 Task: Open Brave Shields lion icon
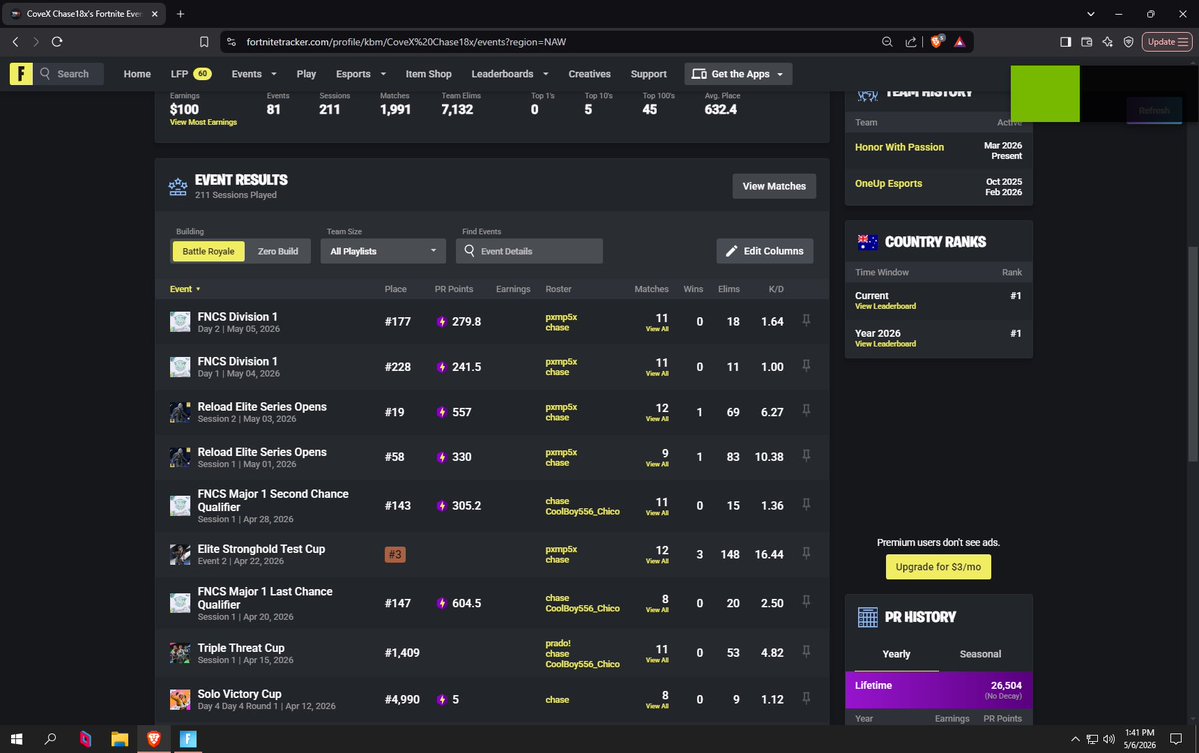pos(937,41)
